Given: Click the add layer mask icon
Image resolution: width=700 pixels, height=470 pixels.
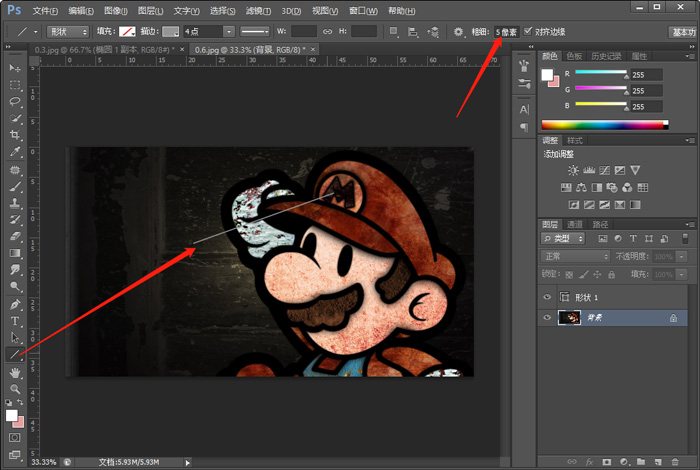Looking at the screenshot, I should (x=606, y=462).
